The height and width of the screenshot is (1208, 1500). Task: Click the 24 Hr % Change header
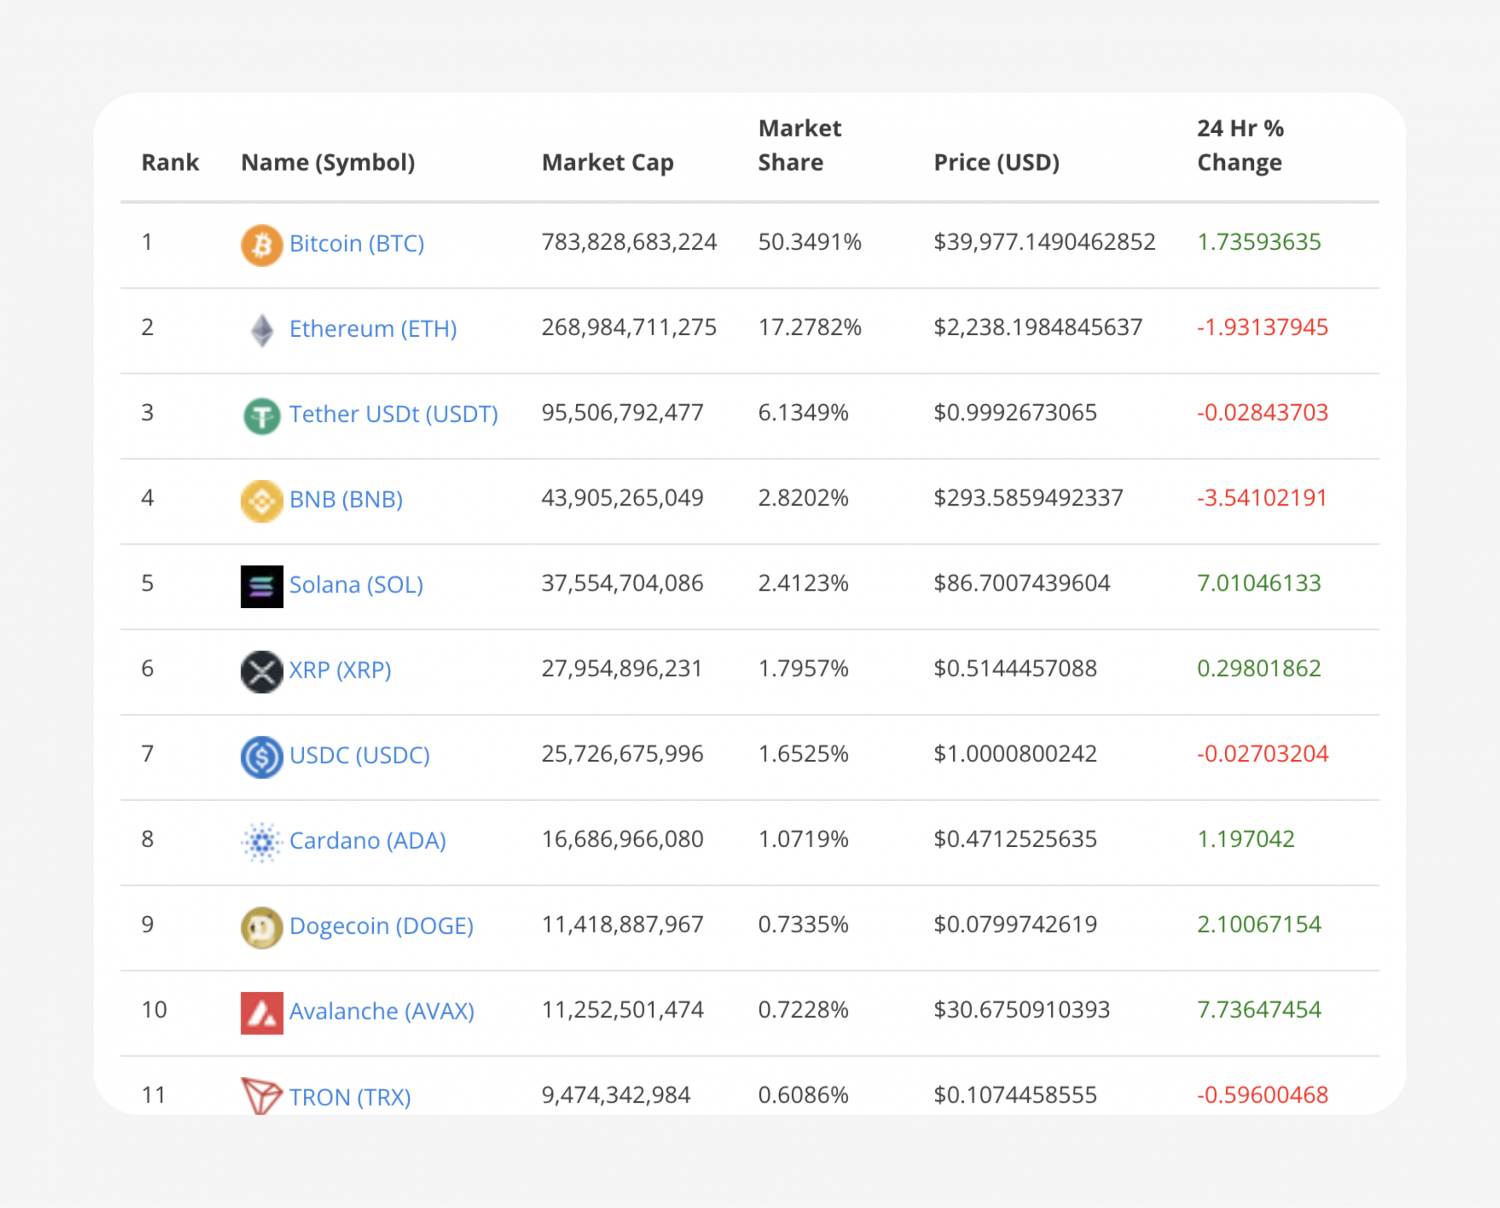pyautogui.click(x=1240, y=145)
